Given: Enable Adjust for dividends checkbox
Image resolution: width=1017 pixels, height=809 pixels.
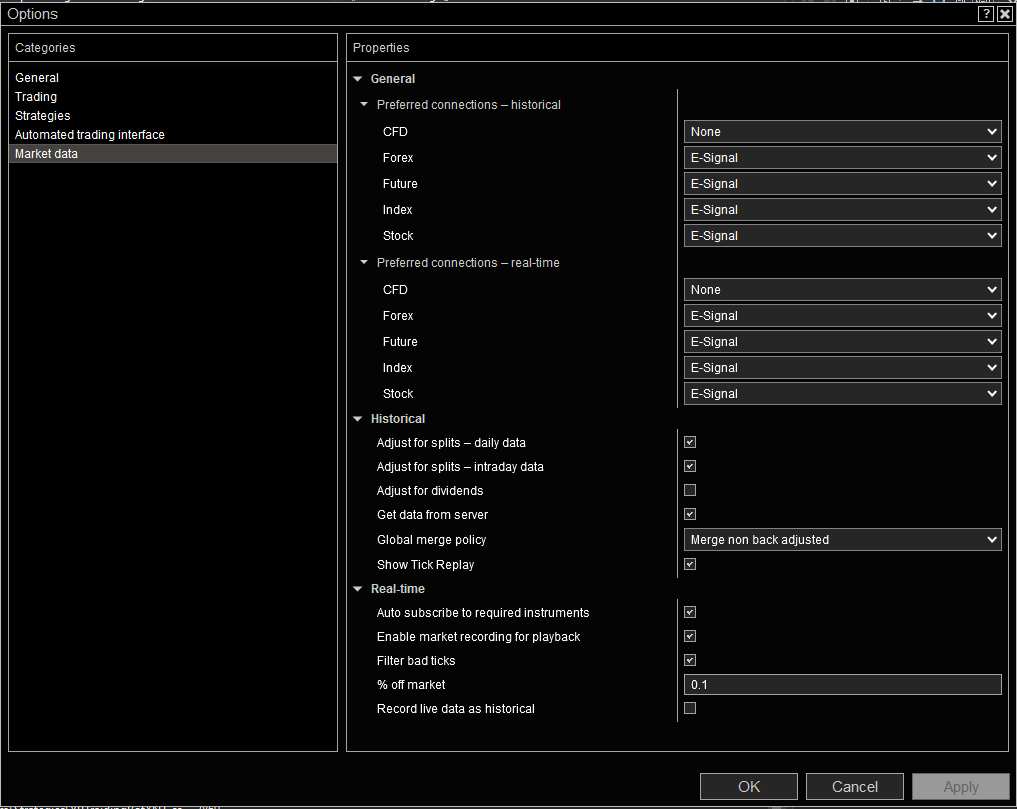Looking at the screenshot, I should (690, 490).
